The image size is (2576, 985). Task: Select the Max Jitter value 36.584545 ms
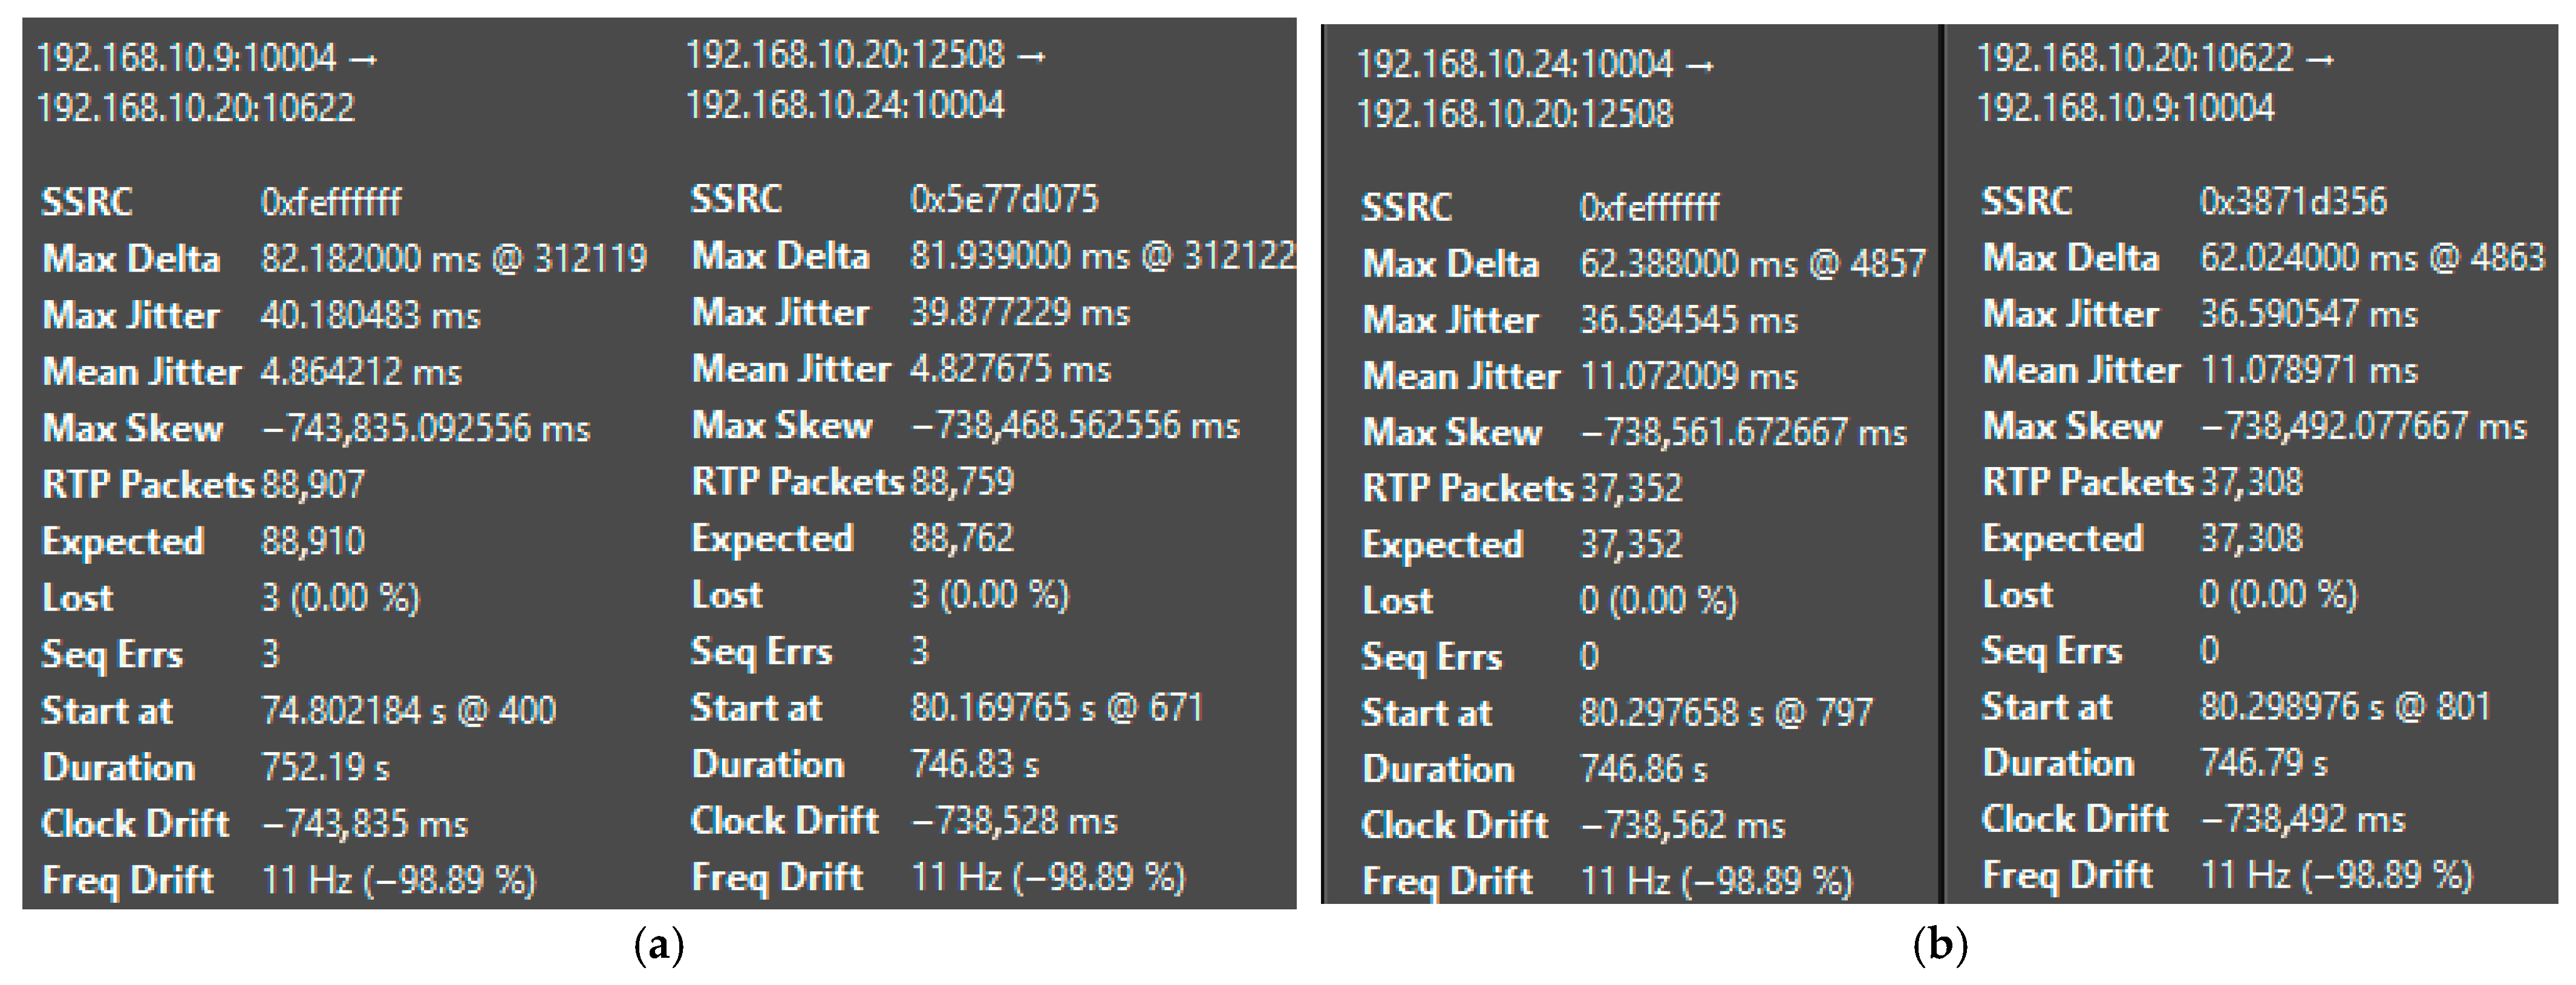(x=1688, y=320)
